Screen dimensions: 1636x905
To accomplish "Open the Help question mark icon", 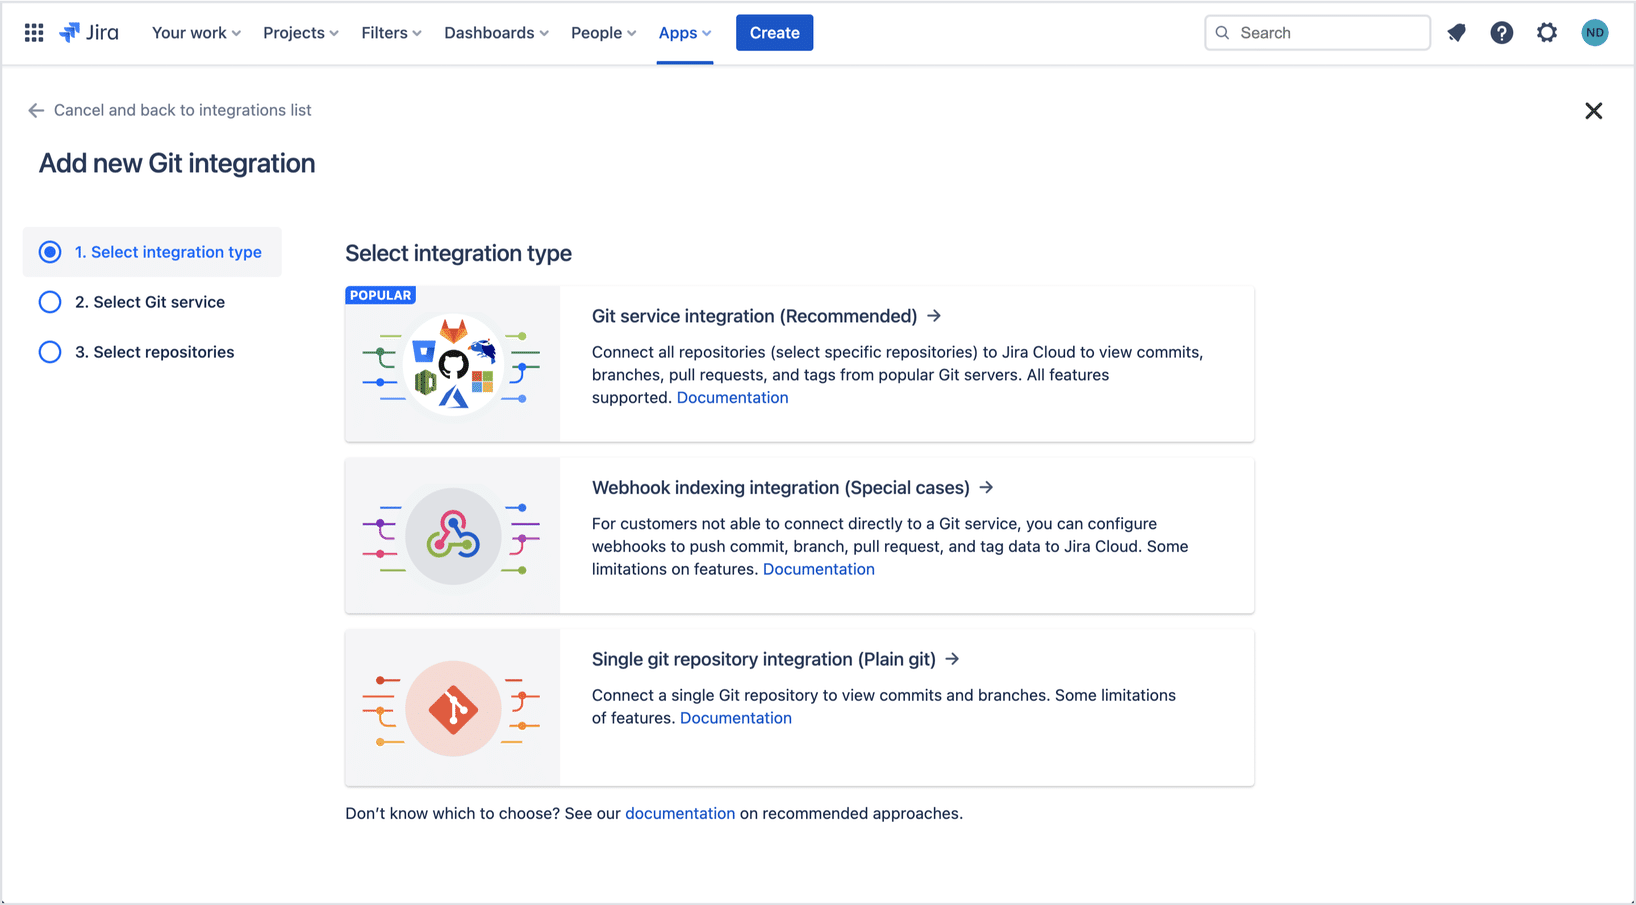I will point(1502,32).
